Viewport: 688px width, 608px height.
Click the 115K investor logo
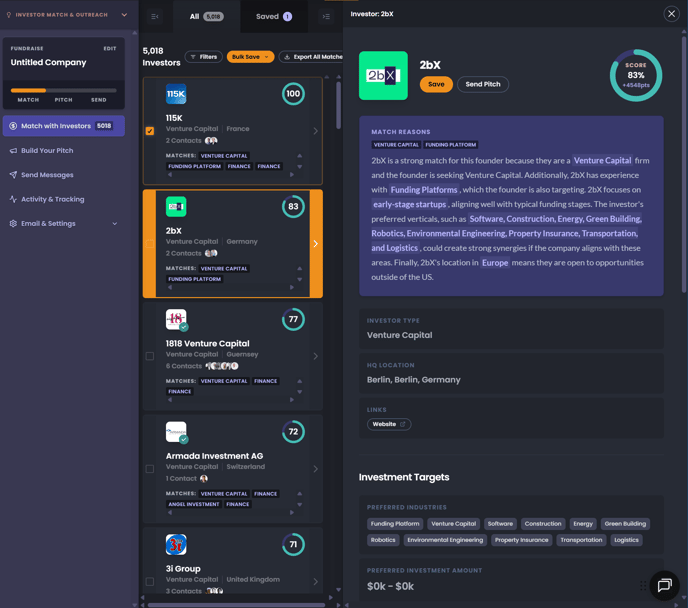(x=176, y=95)
